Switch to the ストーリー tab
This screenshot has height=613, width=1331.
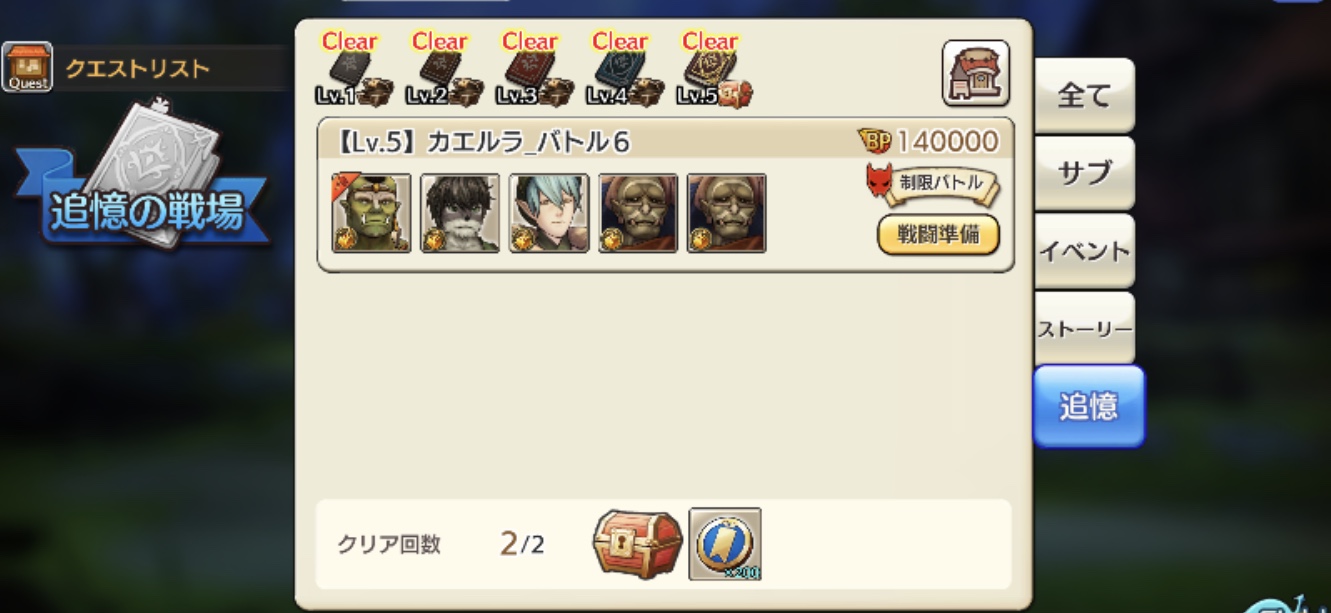pyautogui.click(x=1084, y=329)
